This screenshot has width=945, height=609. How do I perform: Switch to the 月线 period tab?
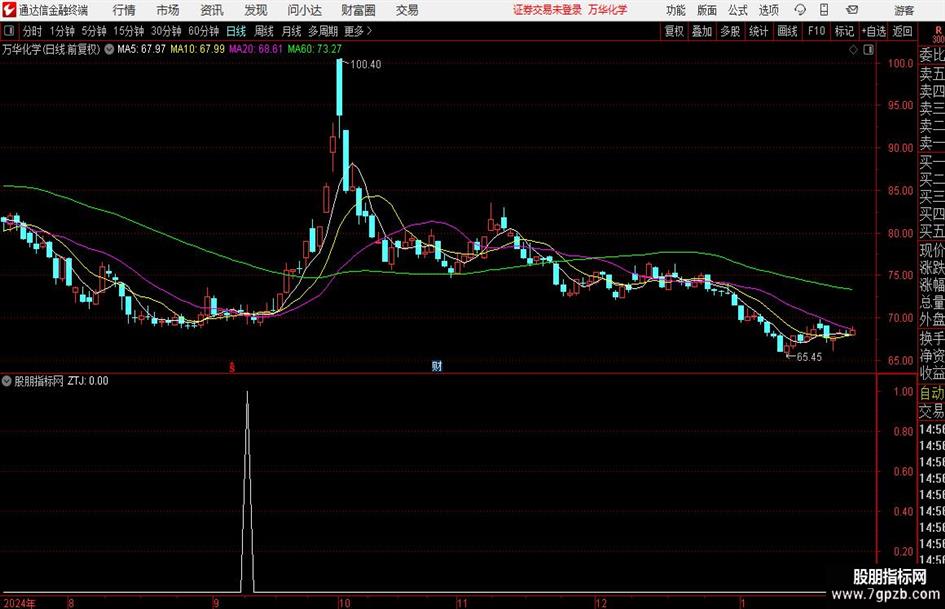291,31
